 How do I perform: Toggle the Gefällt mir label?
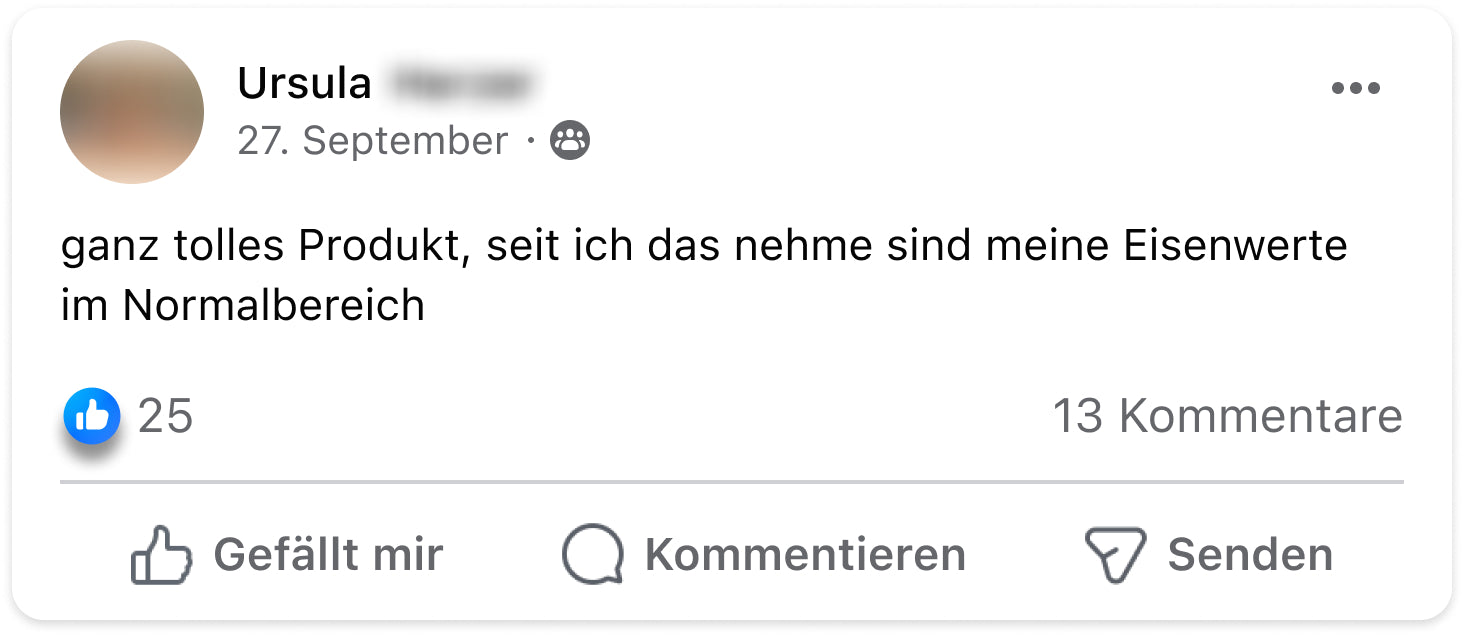328,555
